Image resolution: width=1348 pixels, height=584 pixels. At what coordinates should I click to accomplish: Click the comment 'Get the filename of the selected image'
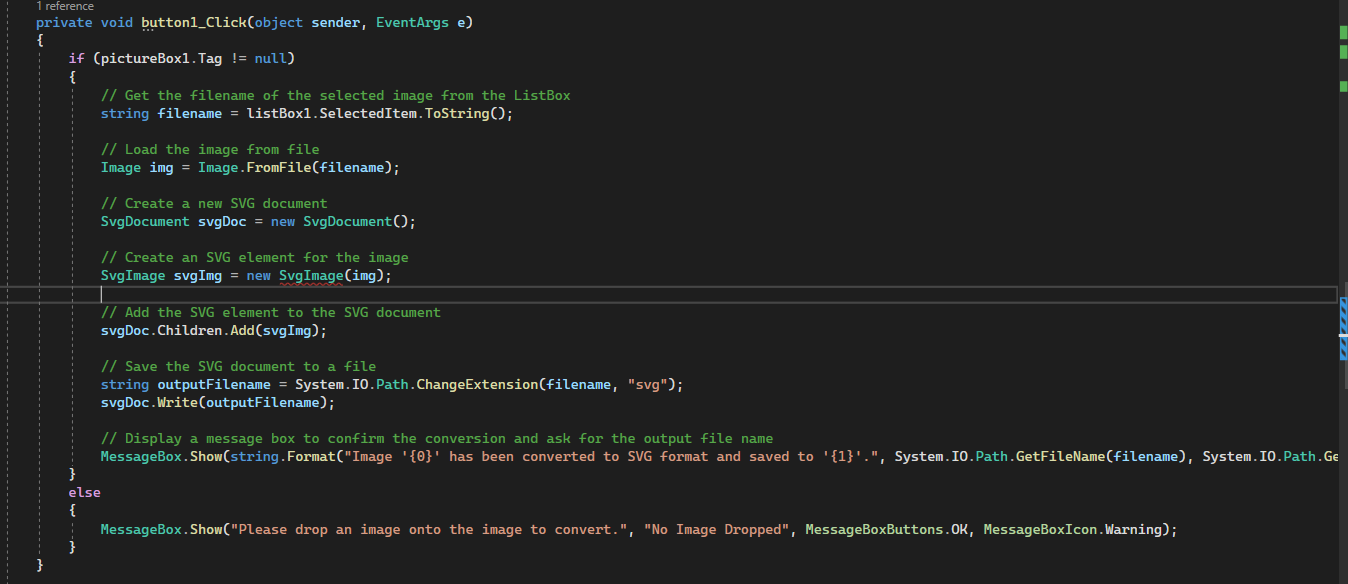point(279,95)
